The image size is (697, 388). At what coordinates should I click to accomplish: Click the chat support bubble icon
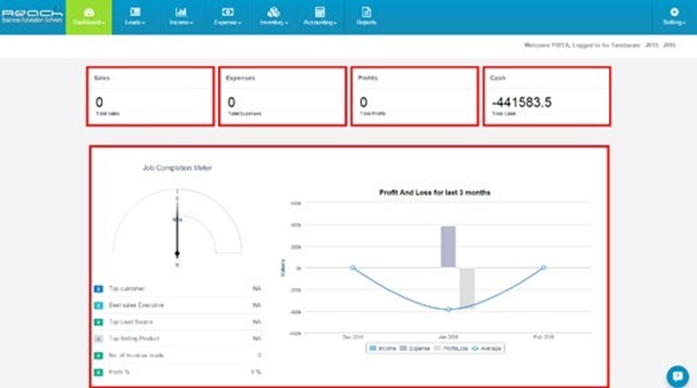pyautogui.click(x=677, y=376)
